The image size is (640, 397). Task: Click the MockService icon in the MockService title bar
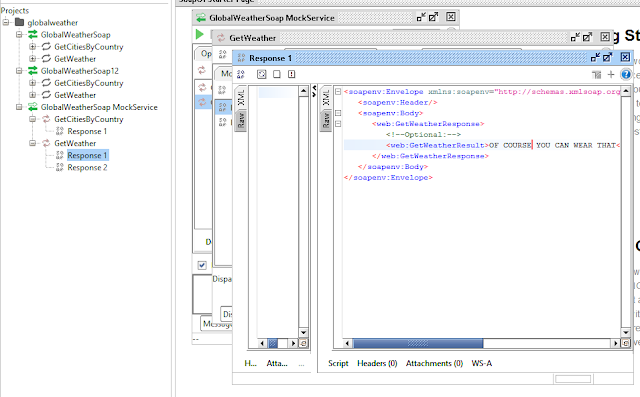point(201,18)
